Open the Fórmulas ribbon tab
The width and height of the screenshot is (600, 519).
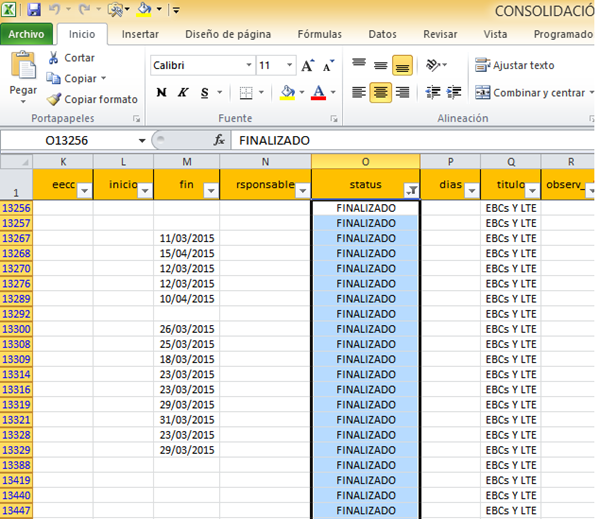point(320,34)
